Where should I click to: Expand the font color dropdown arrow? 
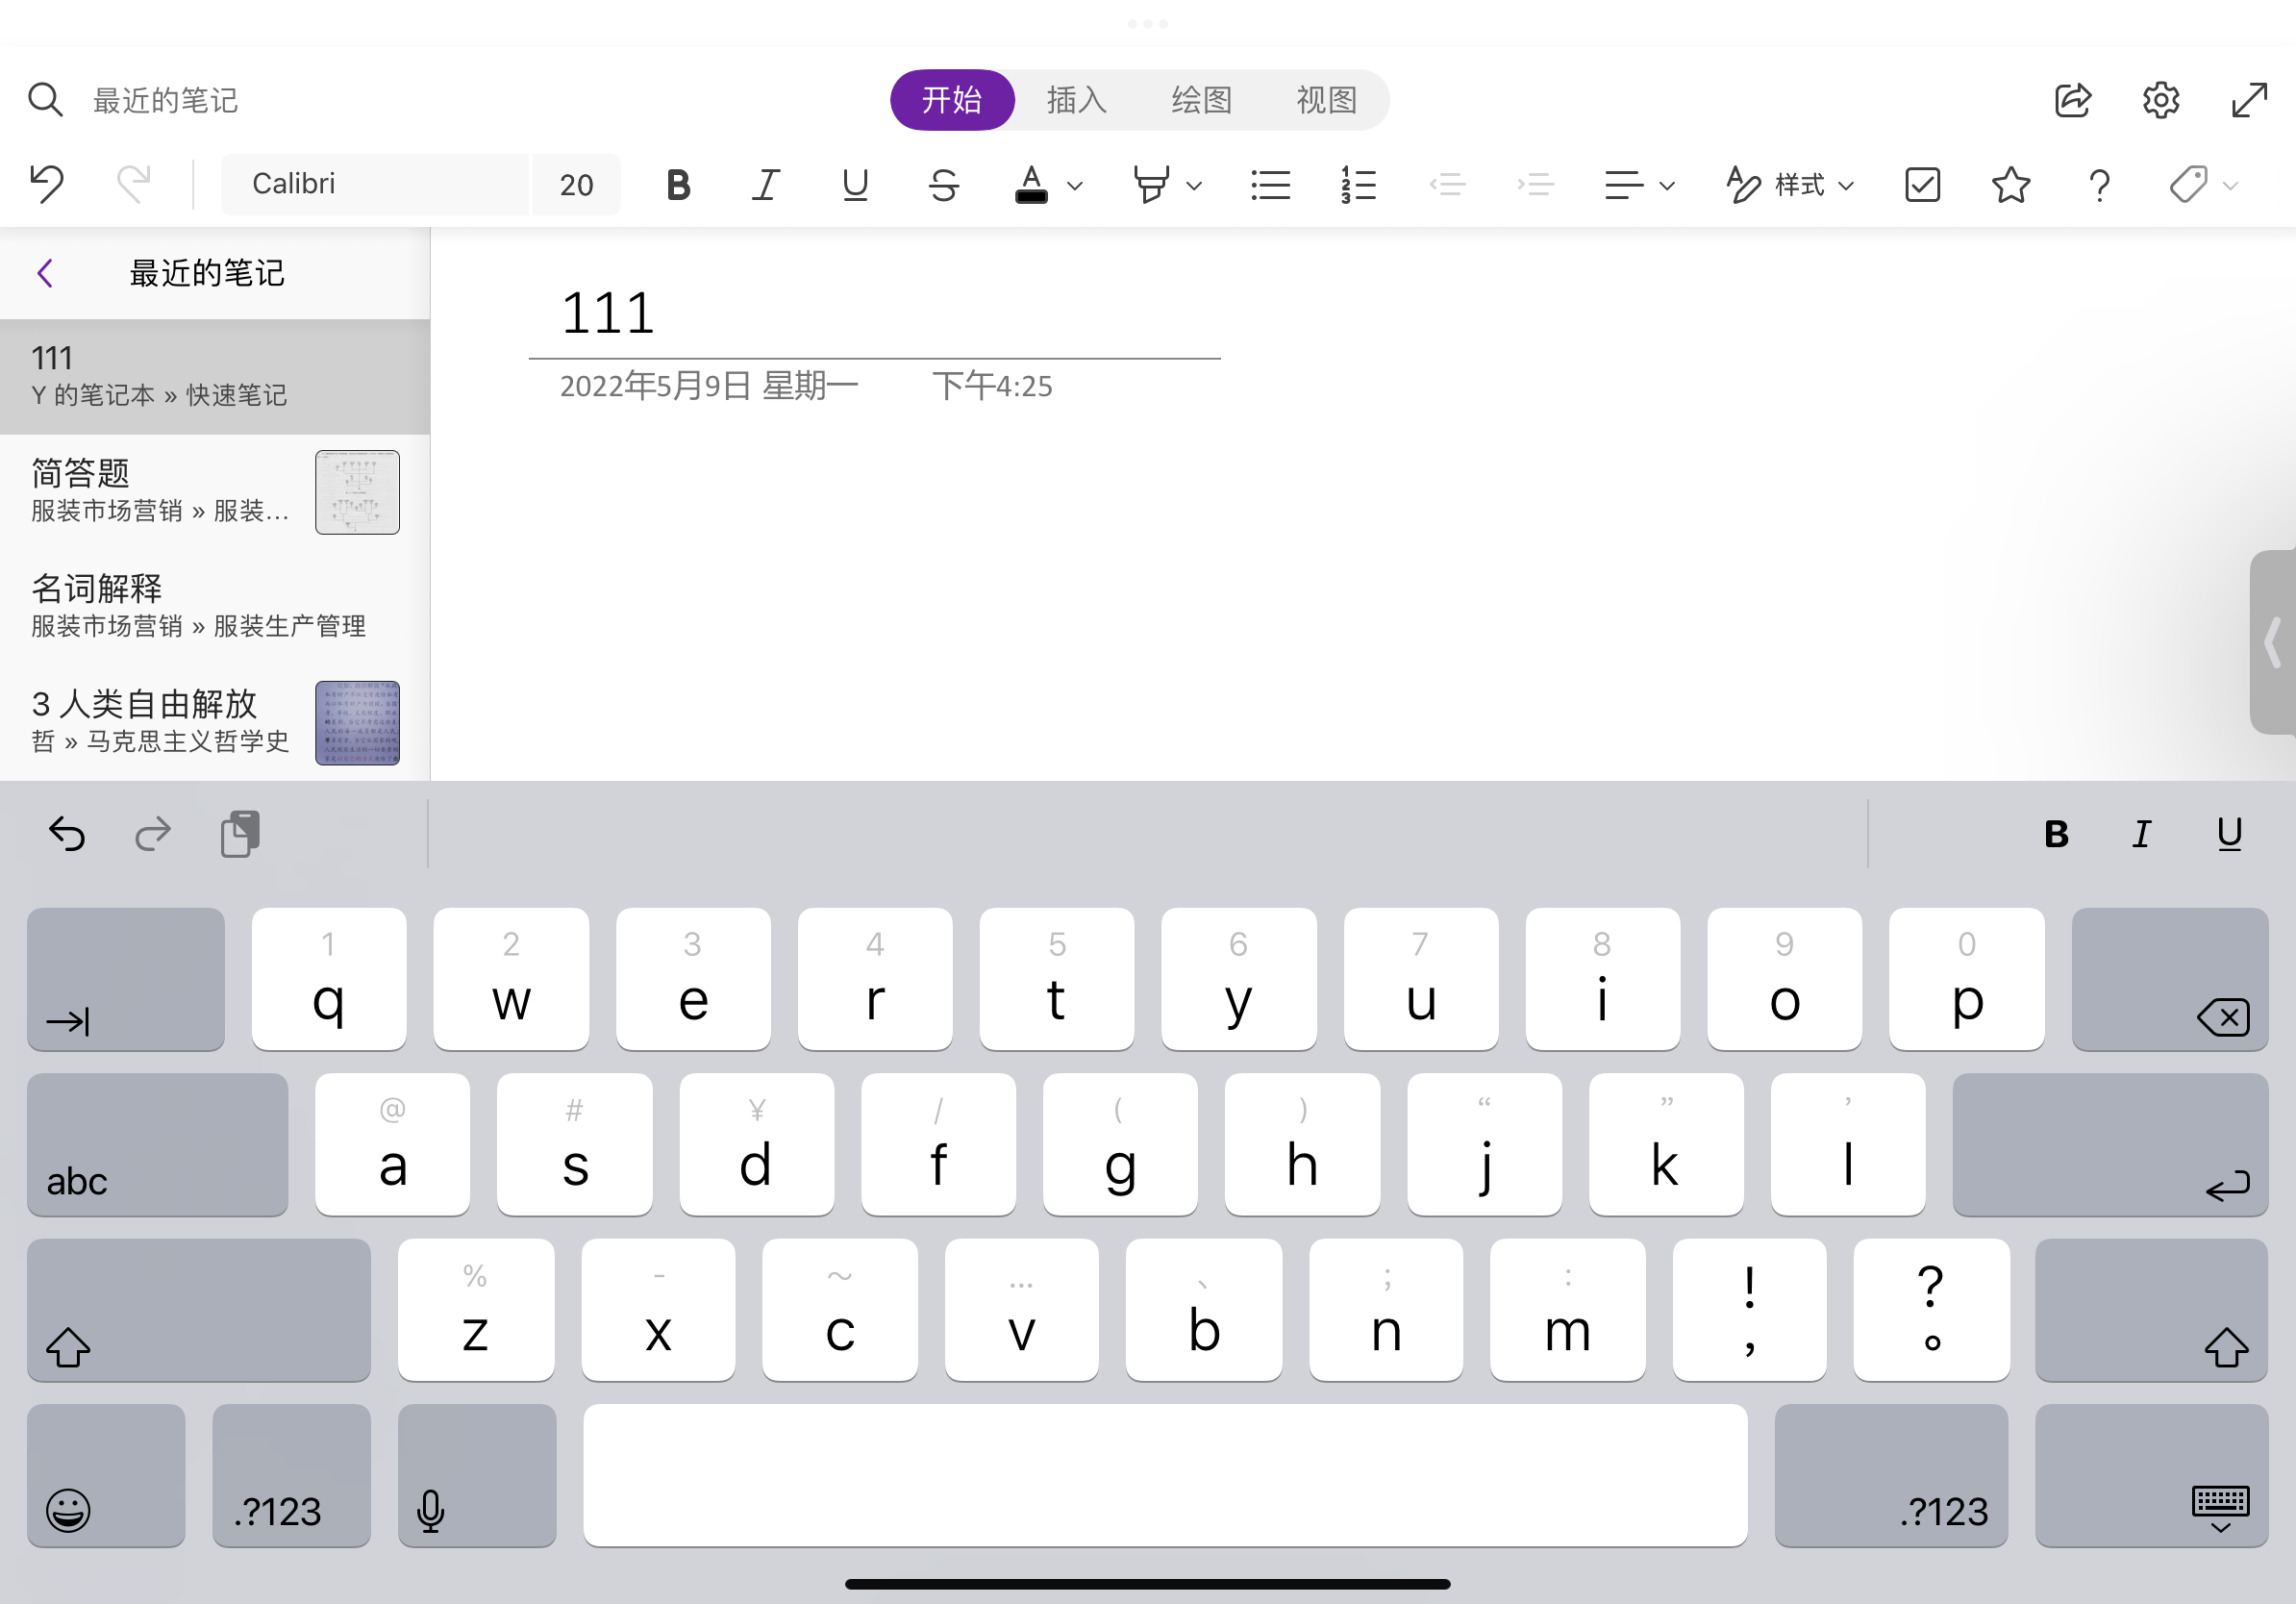1075,186
